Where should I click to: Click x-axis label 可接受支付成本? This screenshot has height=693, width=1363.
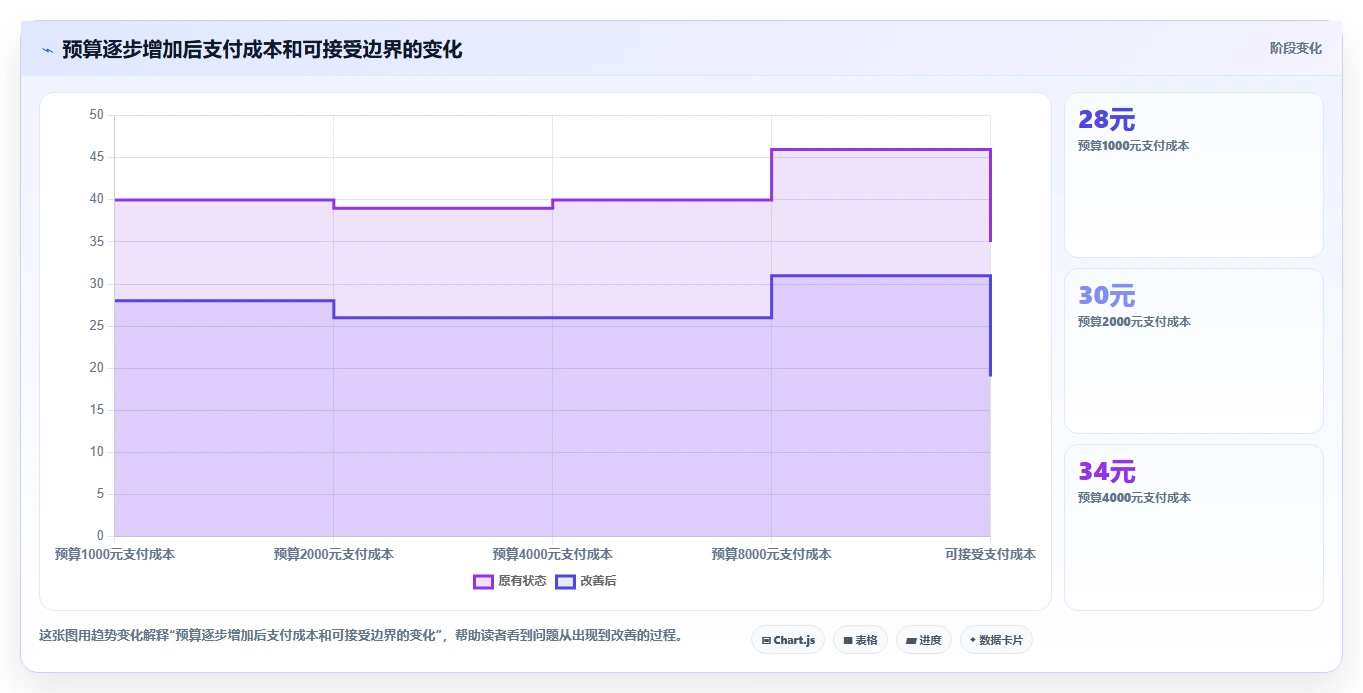click(x=990, y=554)
